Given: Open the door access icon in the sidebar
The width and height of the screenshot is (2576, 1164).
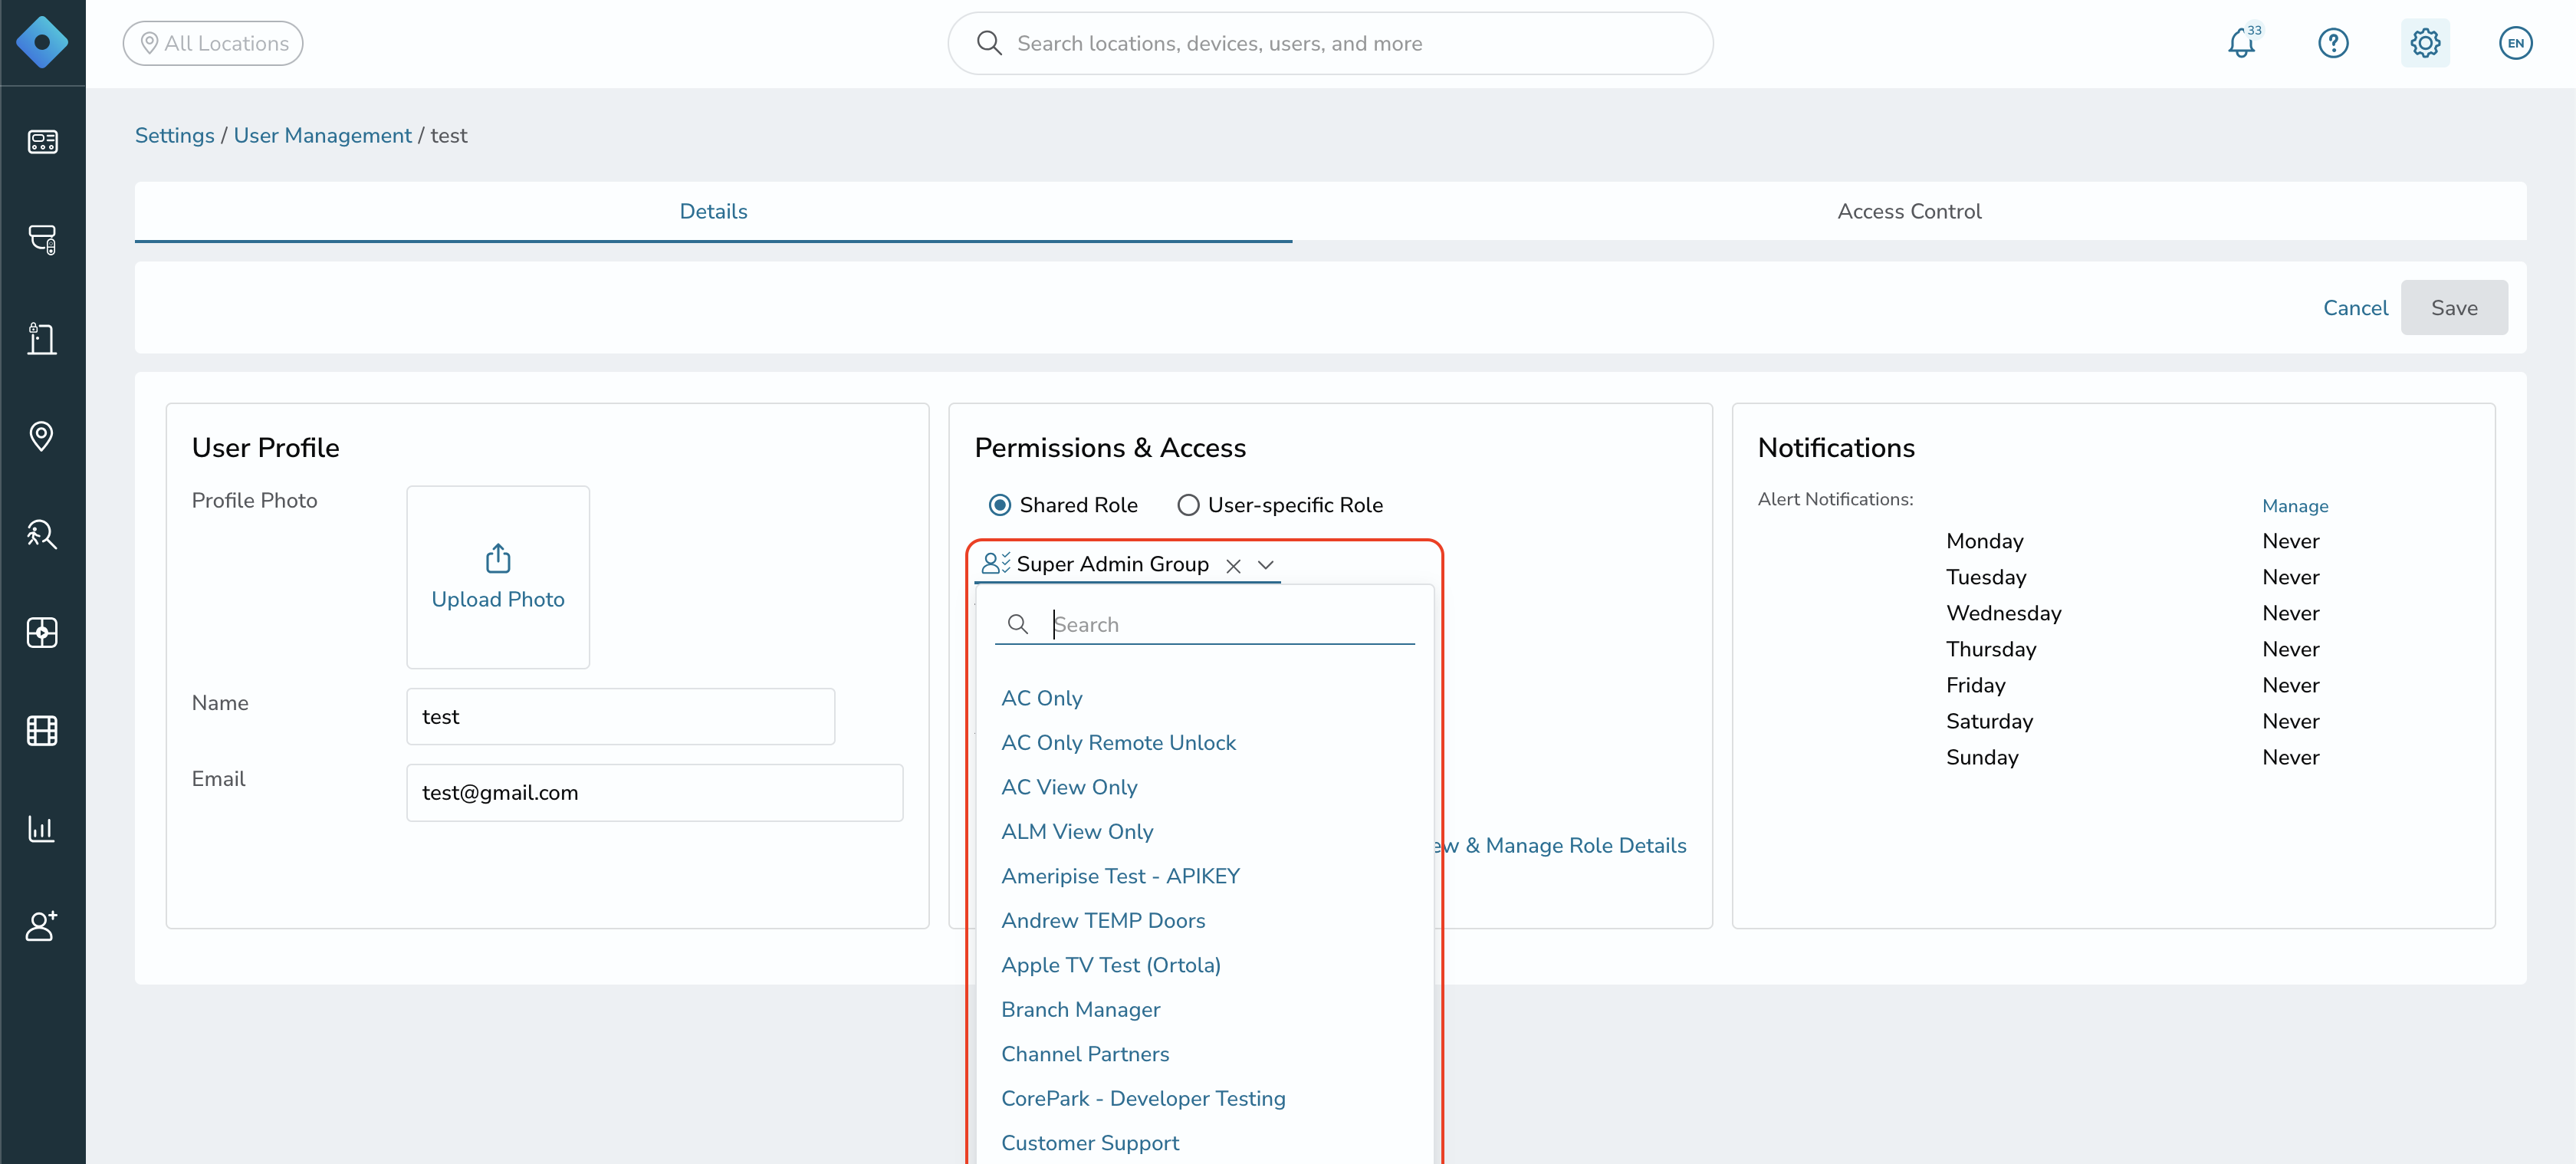Looking at the screenshot, I should 42,338.
